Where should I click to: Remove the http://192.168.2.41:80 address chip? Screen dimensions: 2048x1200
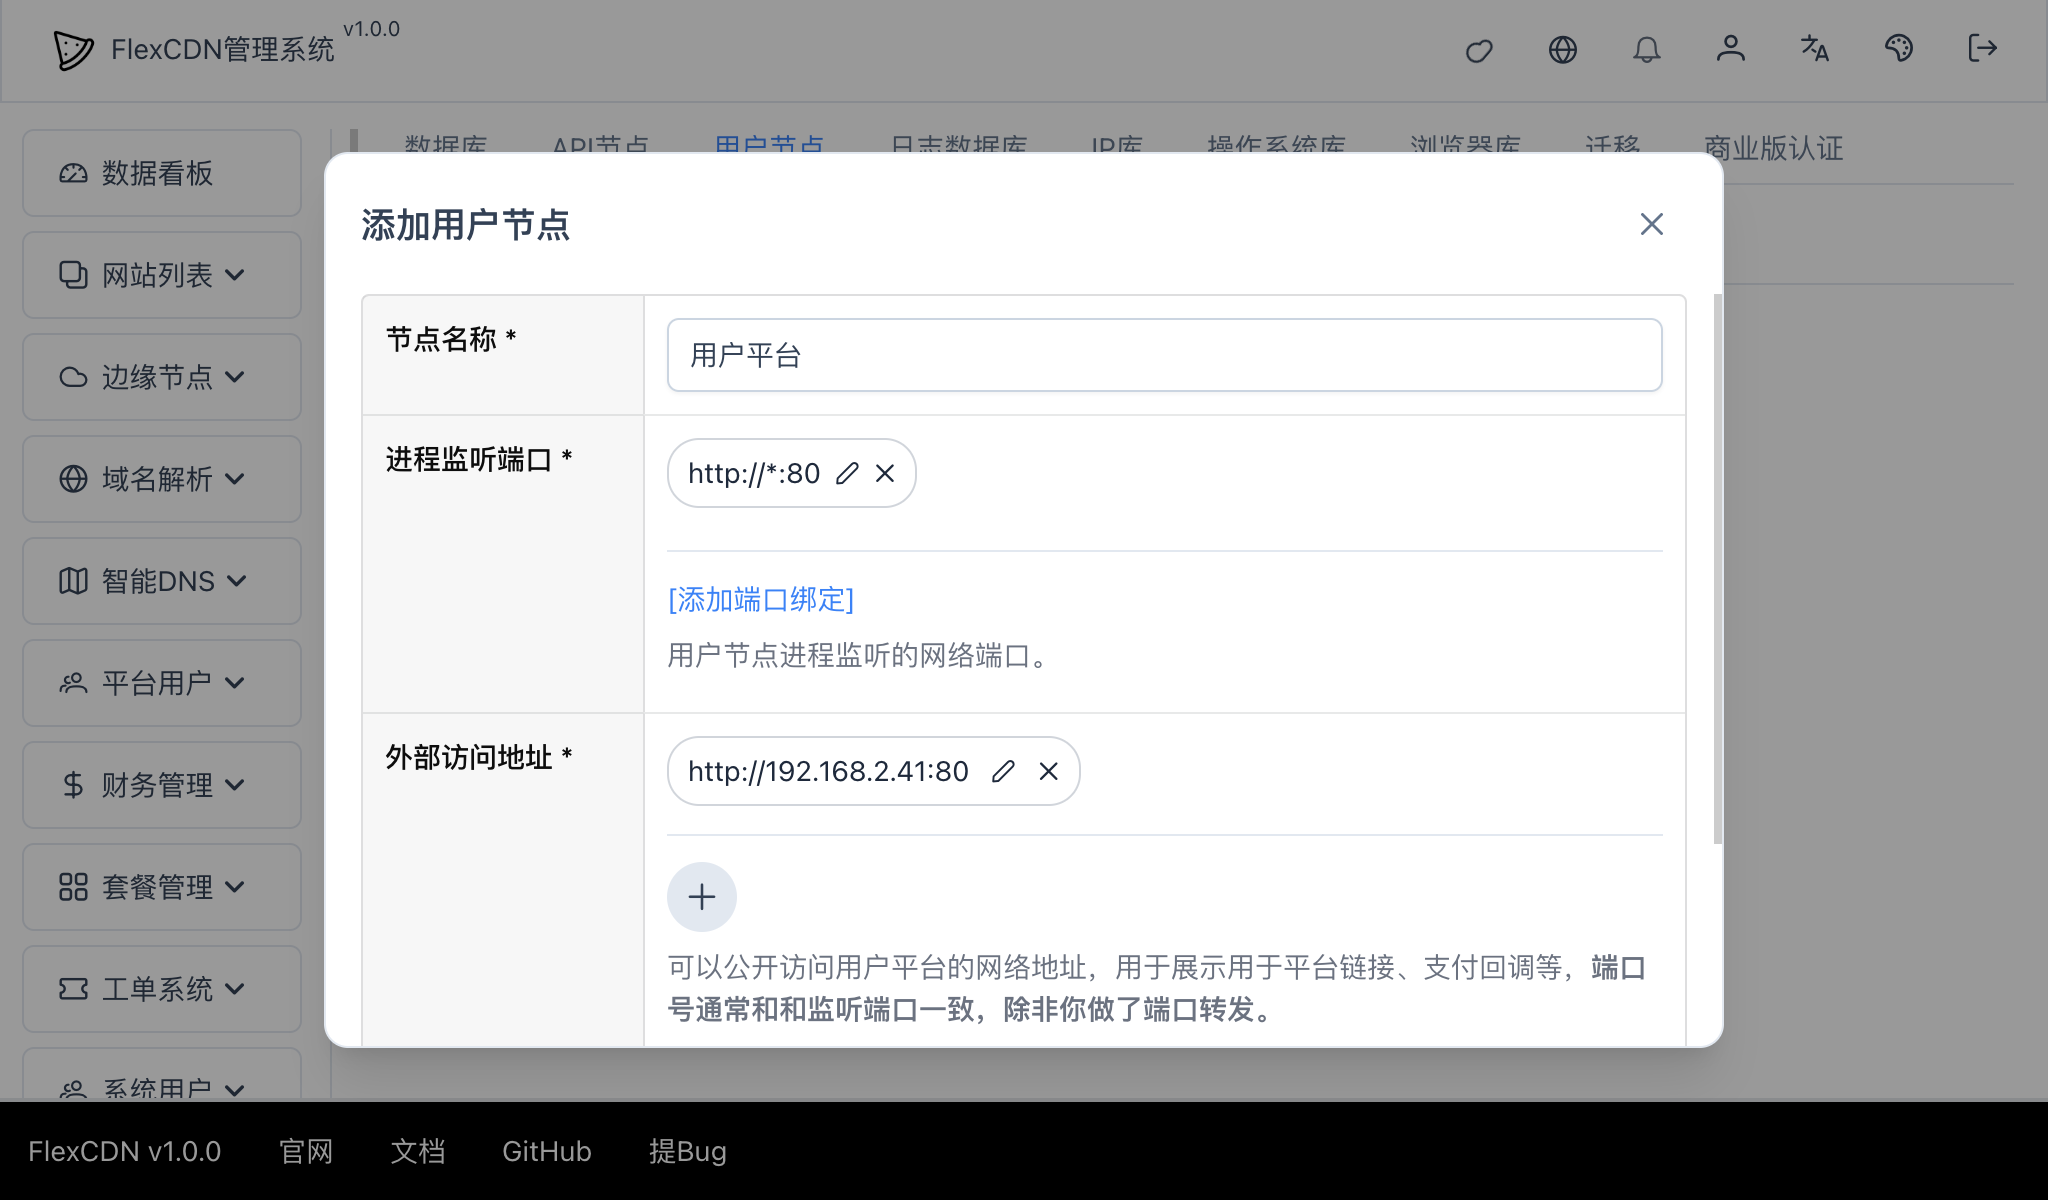[x=1049, y=771]
